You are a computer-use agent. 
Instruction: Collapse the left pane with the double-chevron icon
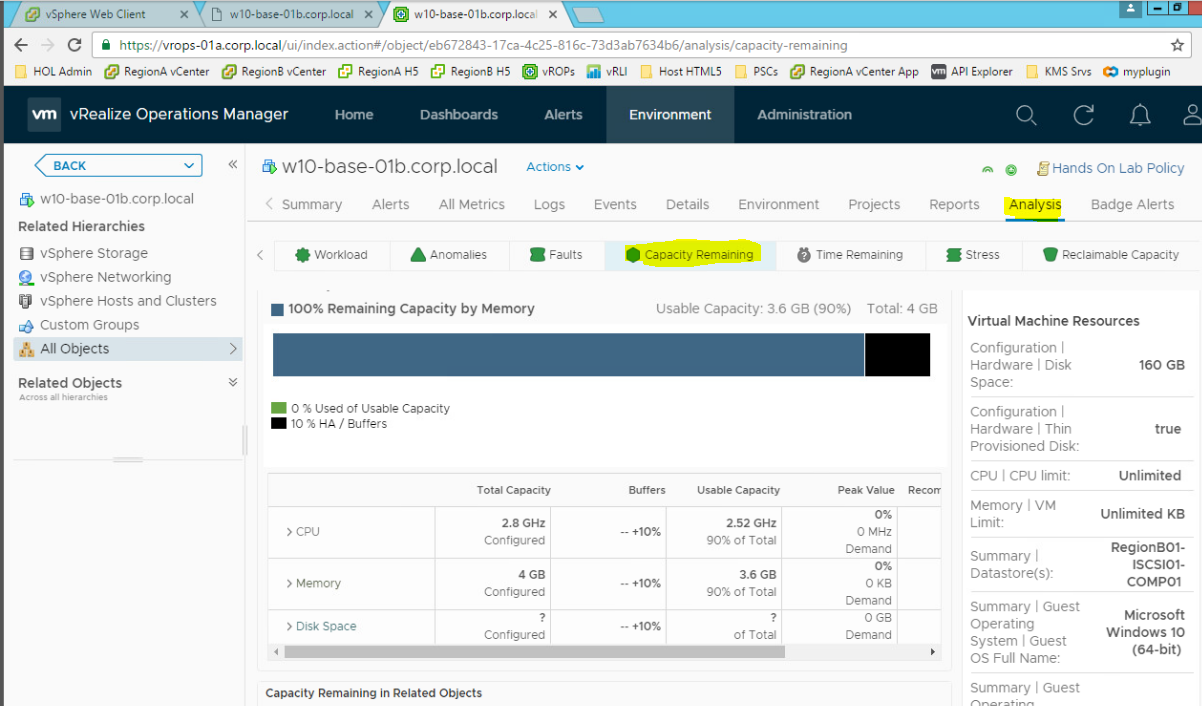click(233, 165)
